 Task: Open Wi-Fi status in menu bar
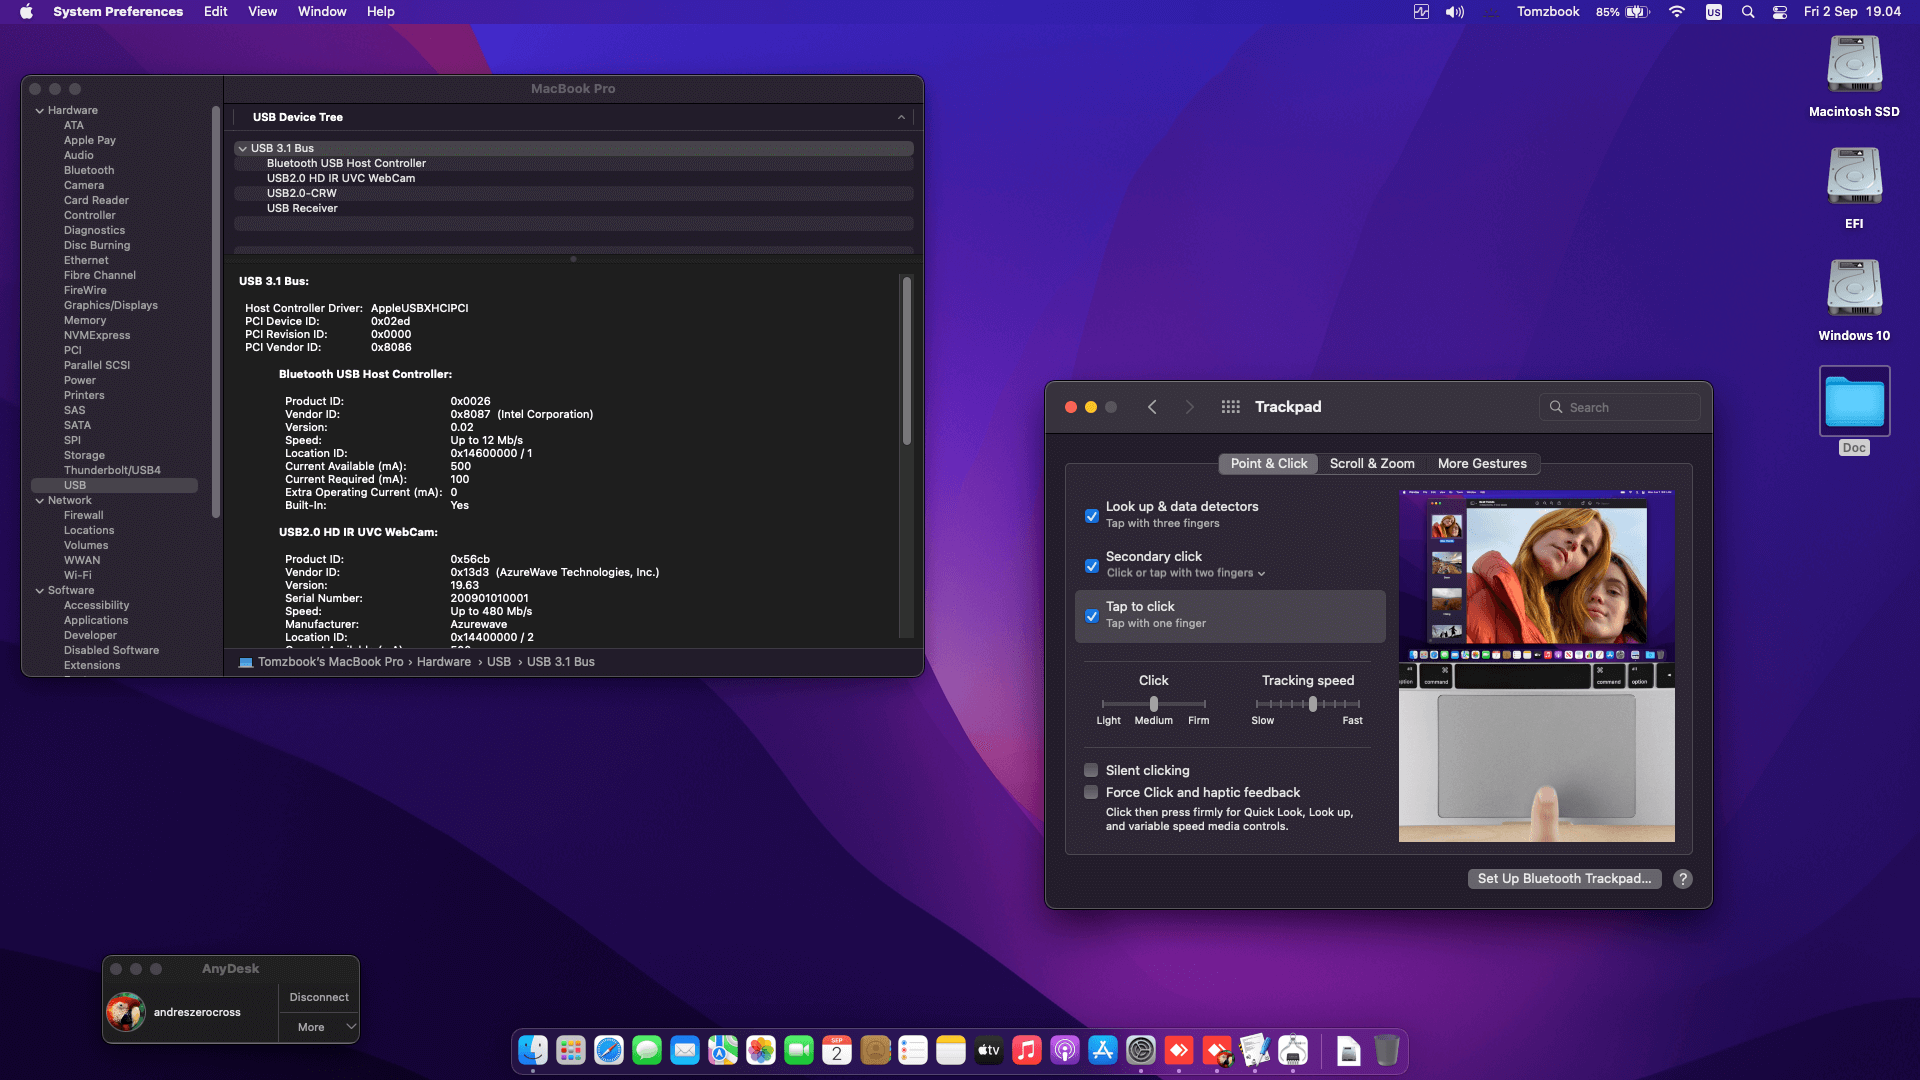(1677, 12)
